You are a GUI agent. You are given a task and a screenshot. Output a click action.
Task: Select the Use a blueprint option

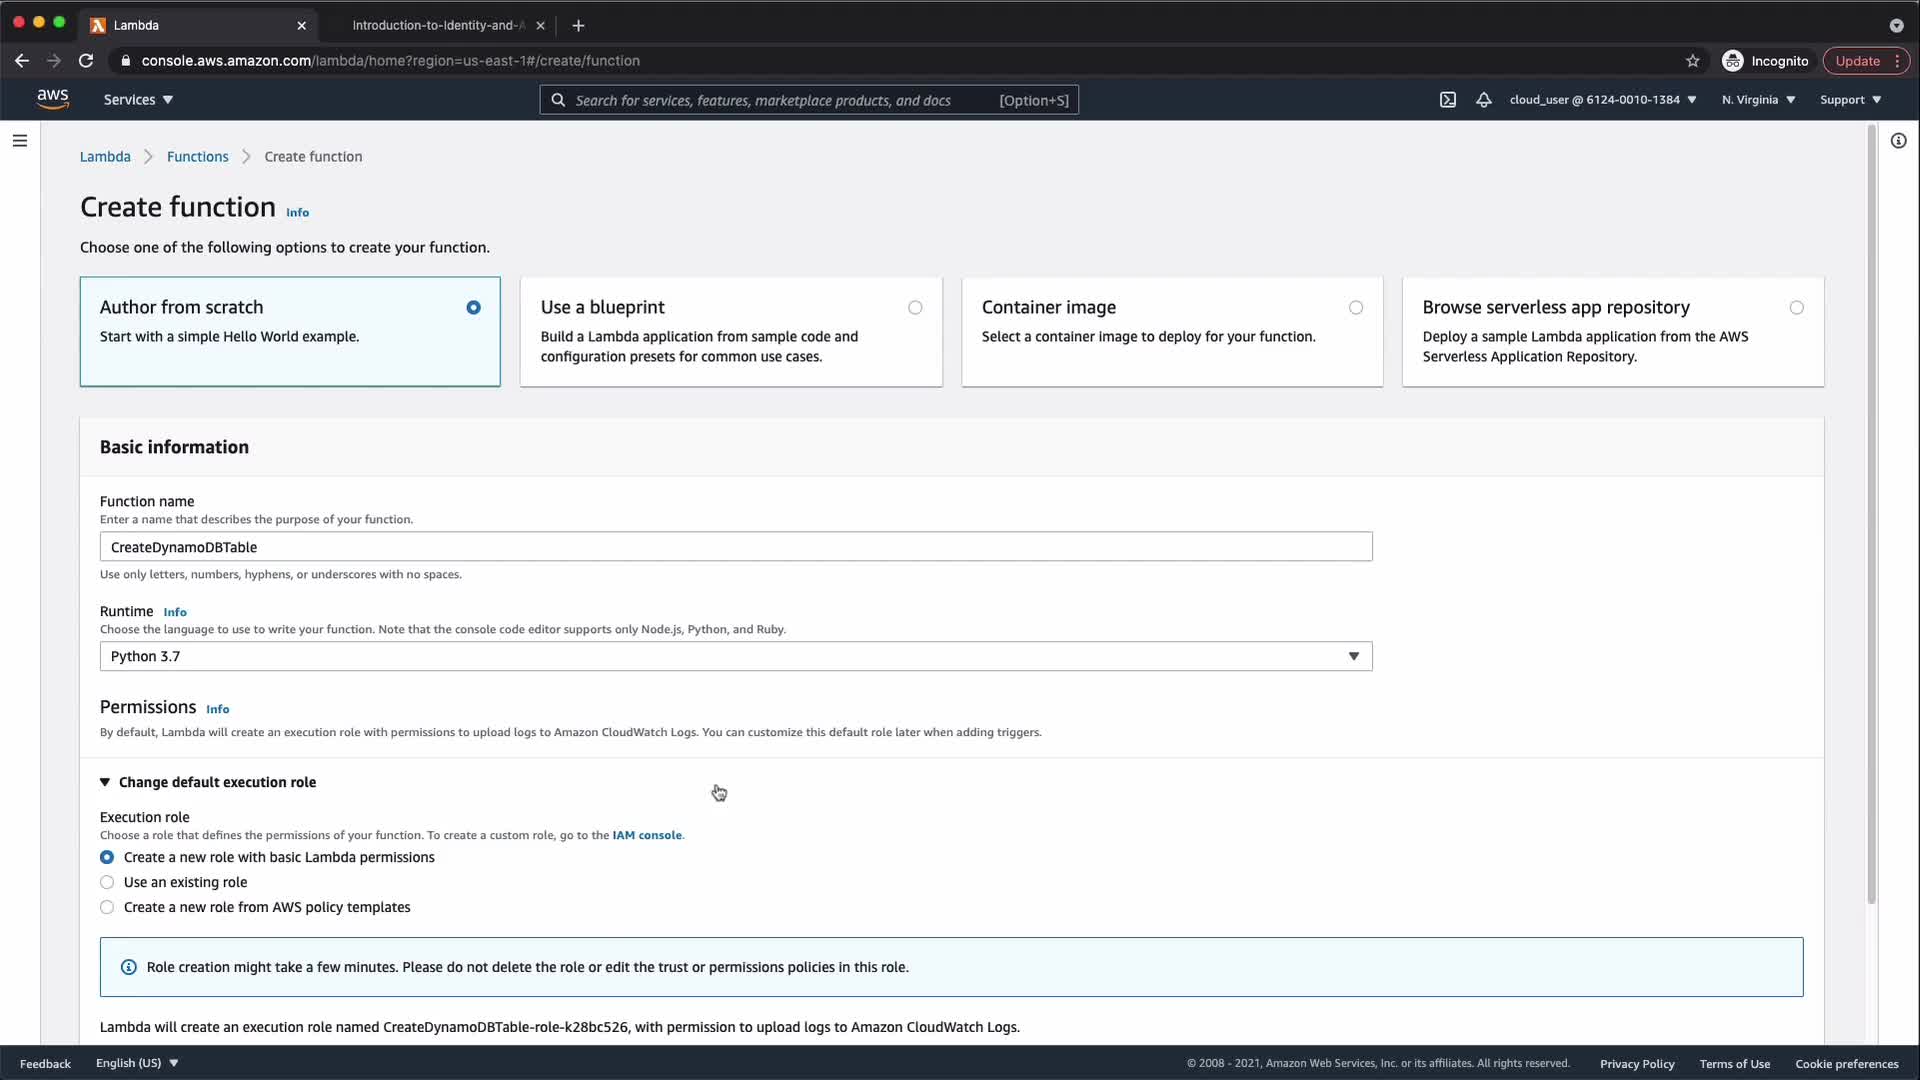pos(914,308)
